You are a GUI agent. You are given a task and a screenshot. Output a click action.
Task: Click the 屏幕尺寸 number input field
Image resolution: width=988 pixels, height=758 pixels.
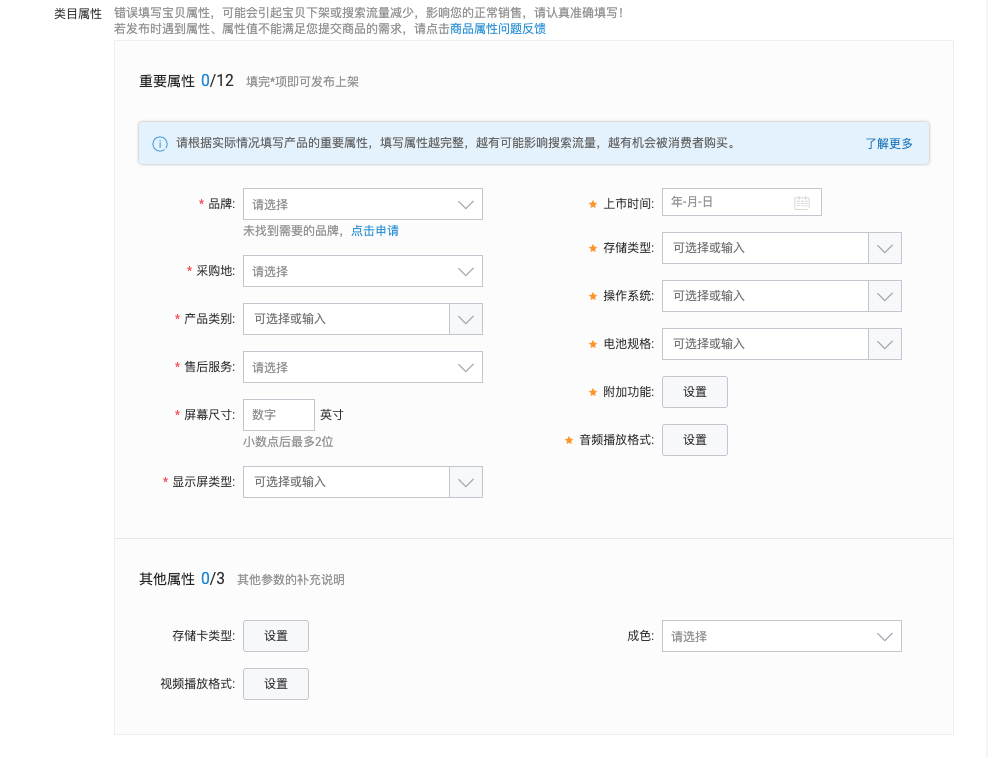coord(278,414)
